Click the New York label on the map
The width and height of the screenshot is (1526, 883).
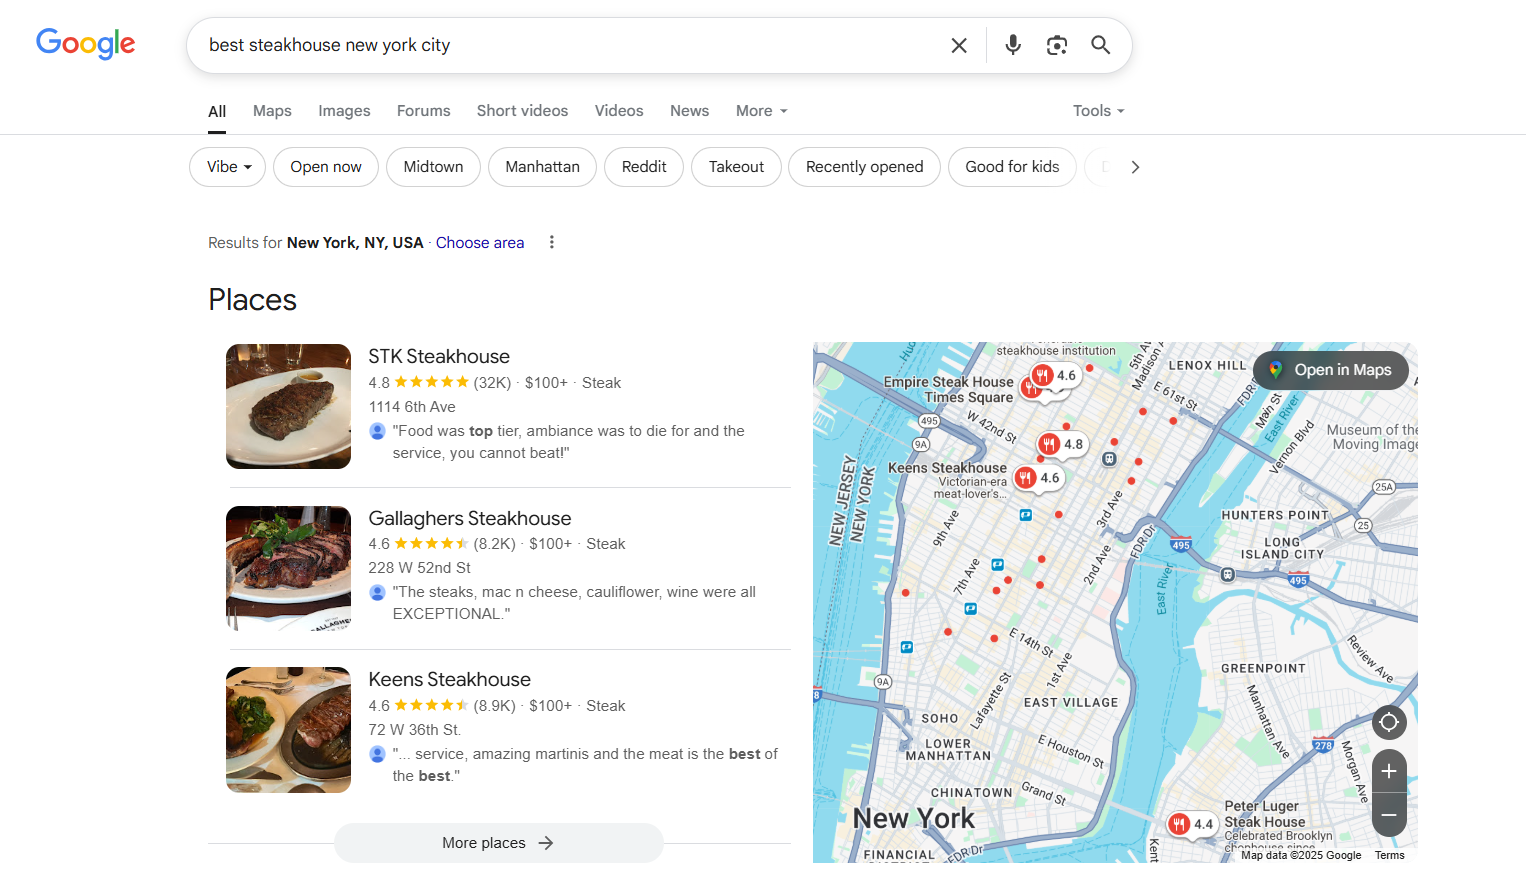tap(913, 818)
